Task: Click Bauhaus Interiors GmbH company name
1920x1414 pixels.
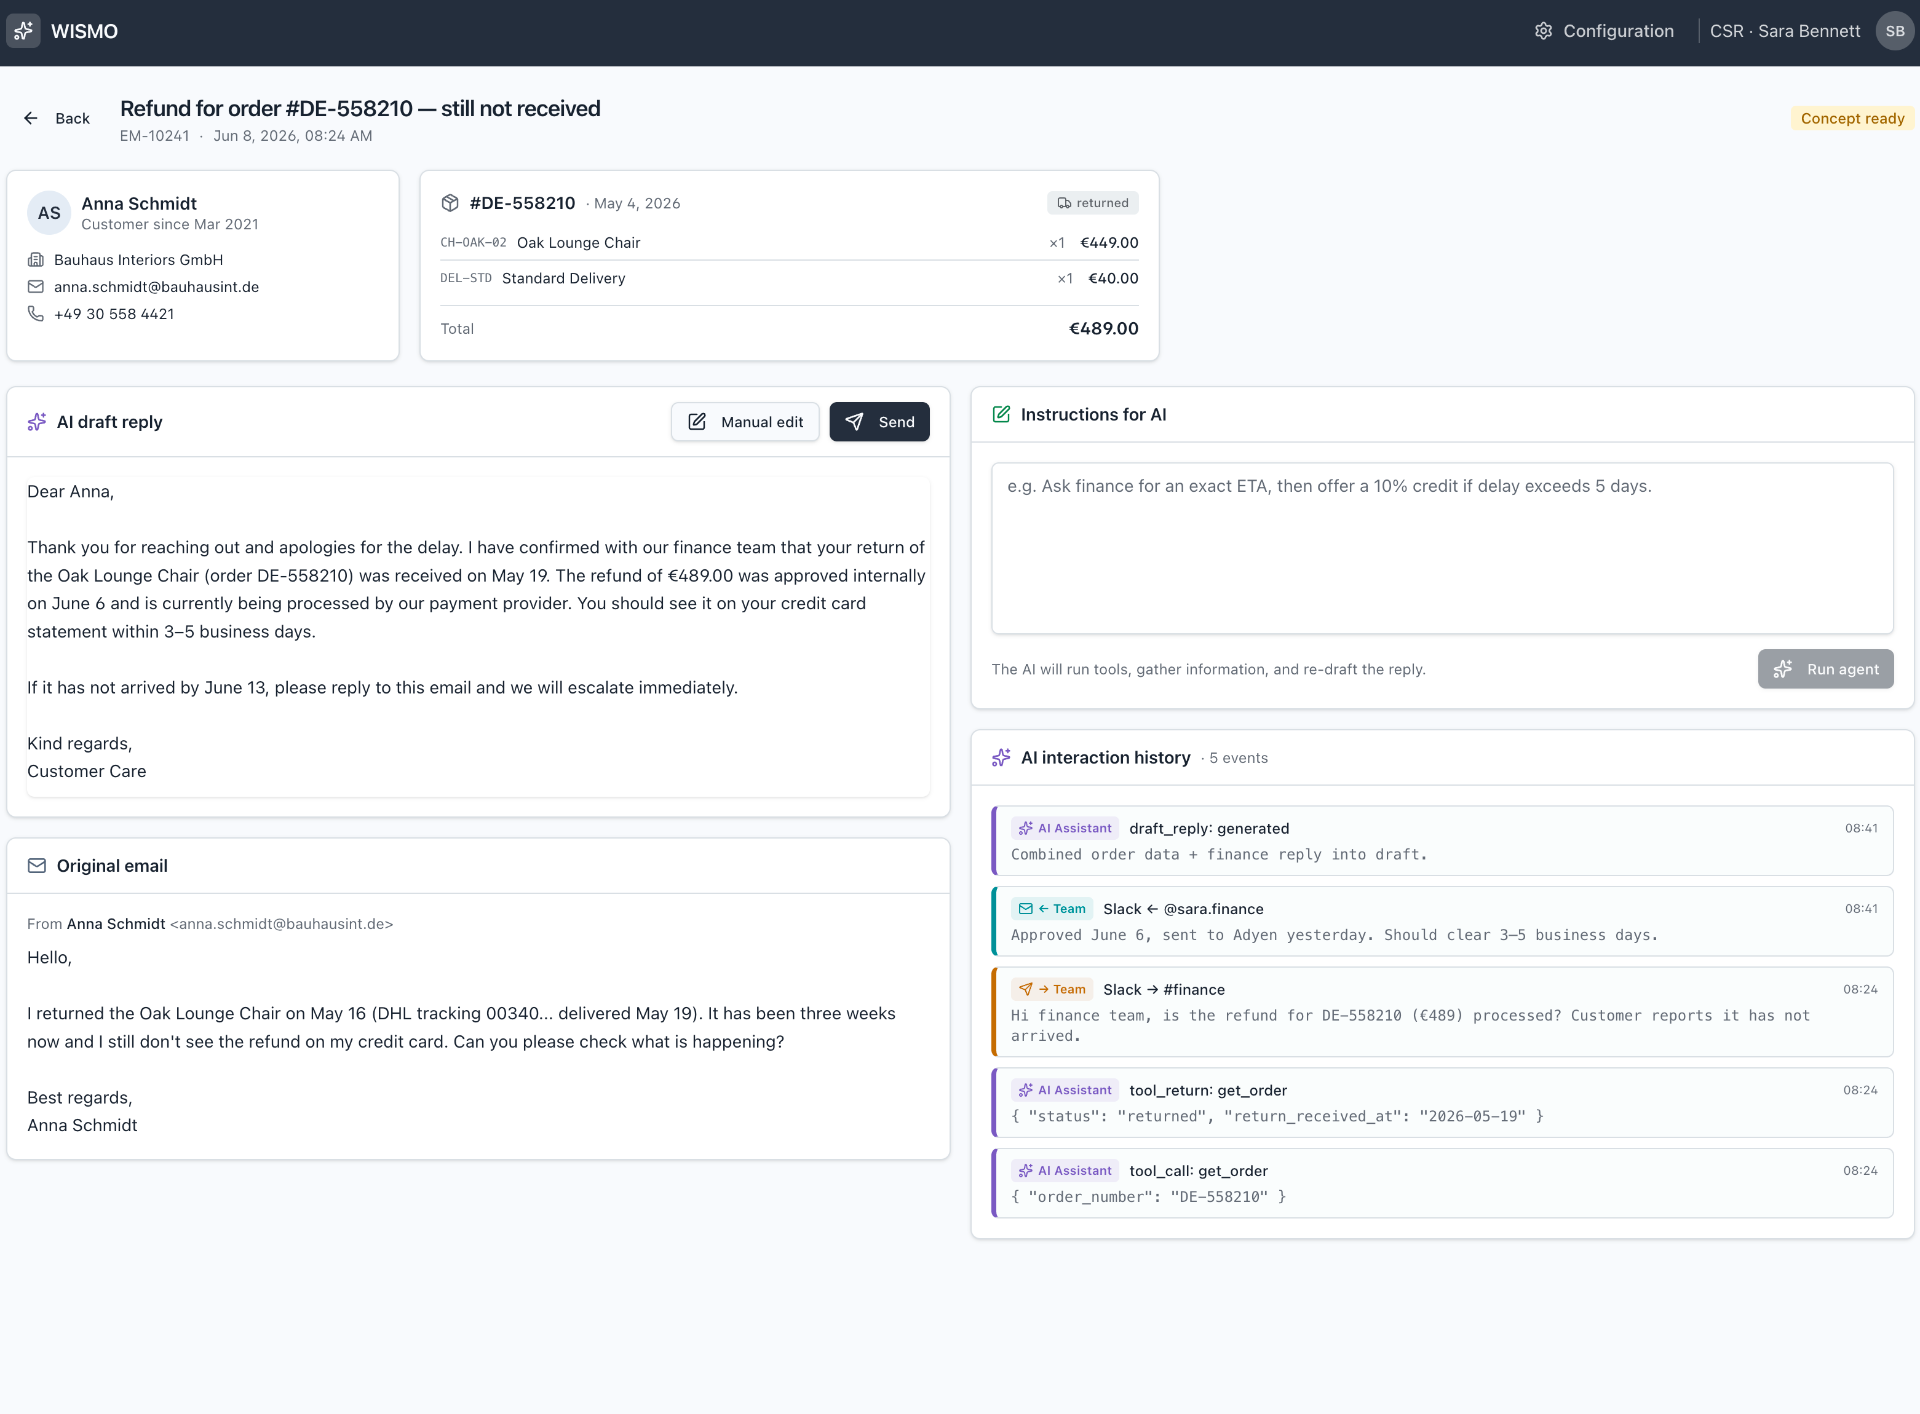Action: click(138, 260)
